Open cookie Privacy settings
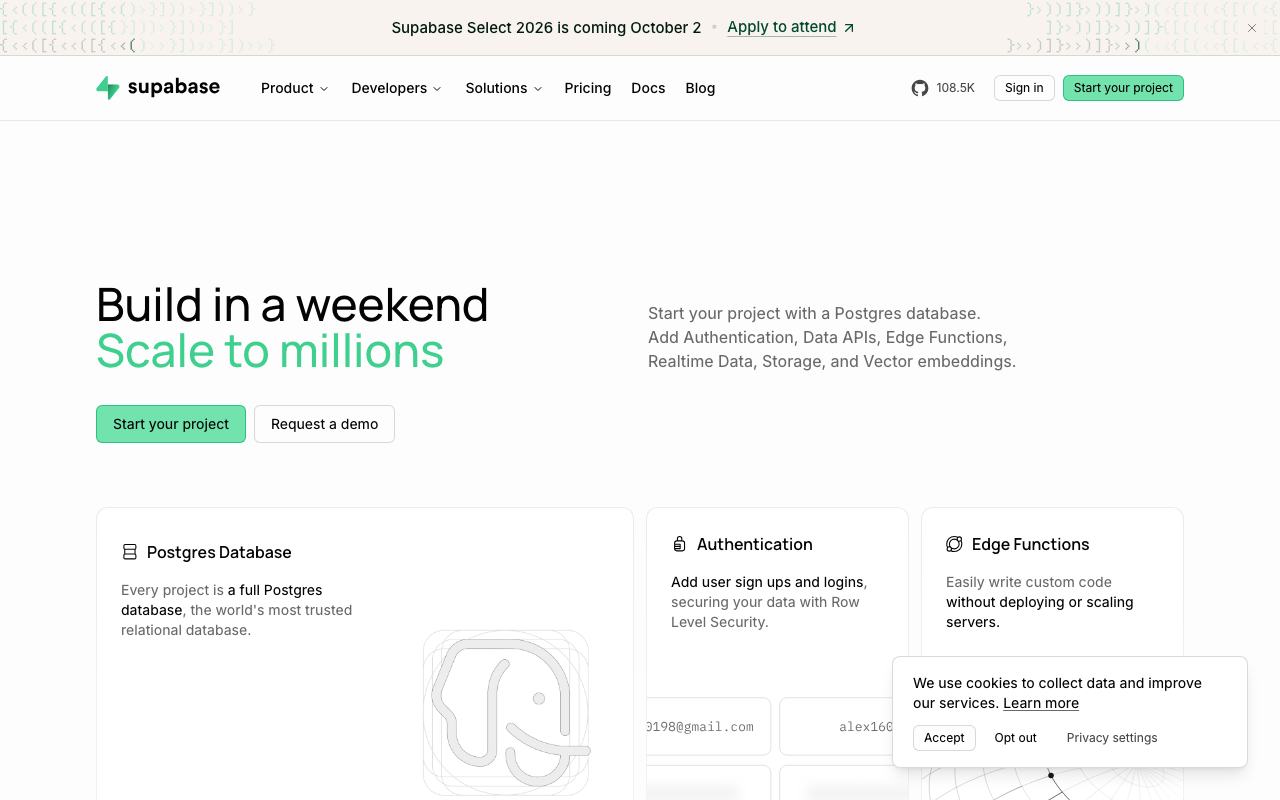This screenshot has width=1280, height=800. pyautogui.click(x=1112, y=738)
